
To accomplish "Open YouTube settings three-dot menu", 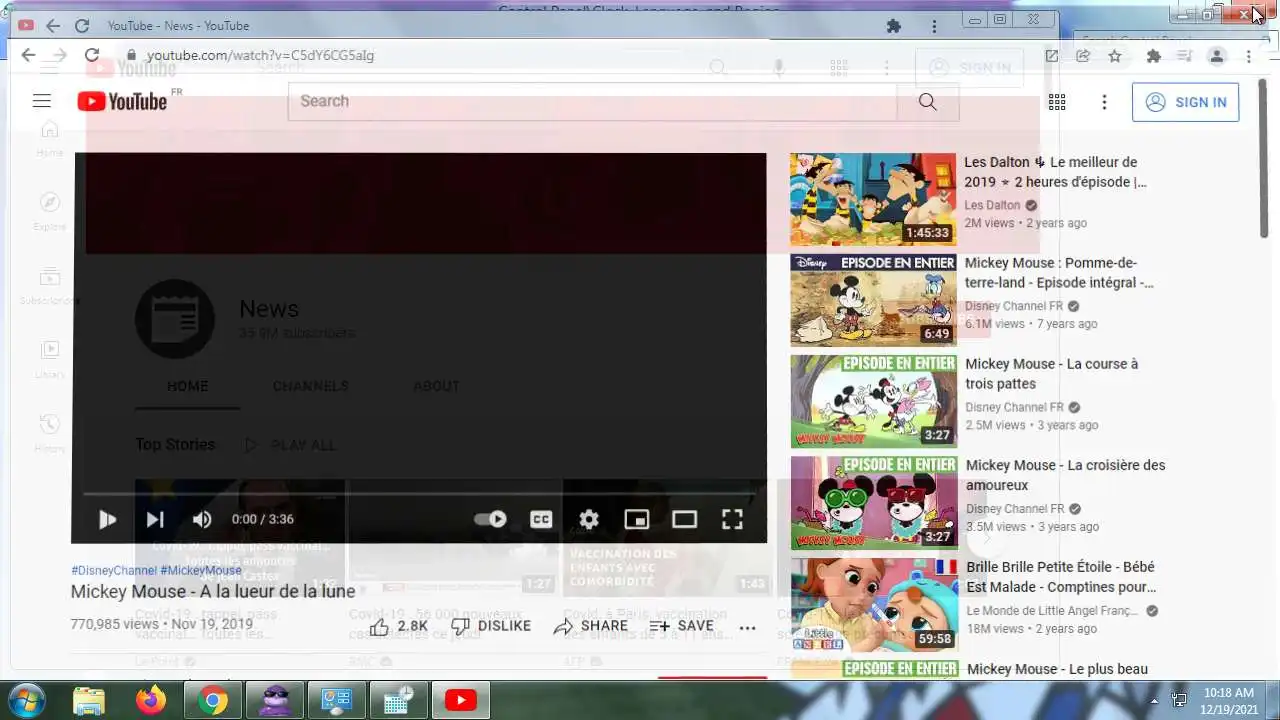I will [1104, 102].
